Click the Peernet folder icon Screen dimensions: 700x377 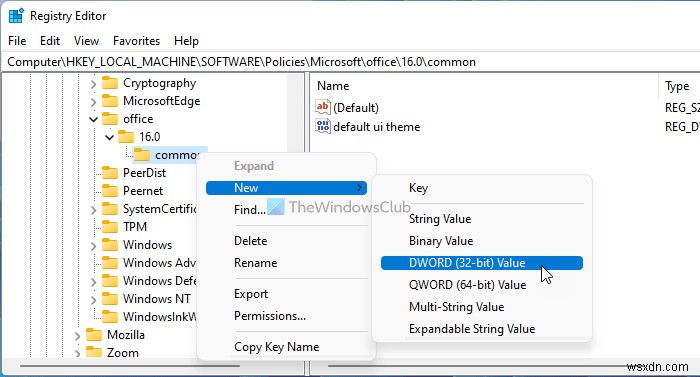tap(110, 191)
